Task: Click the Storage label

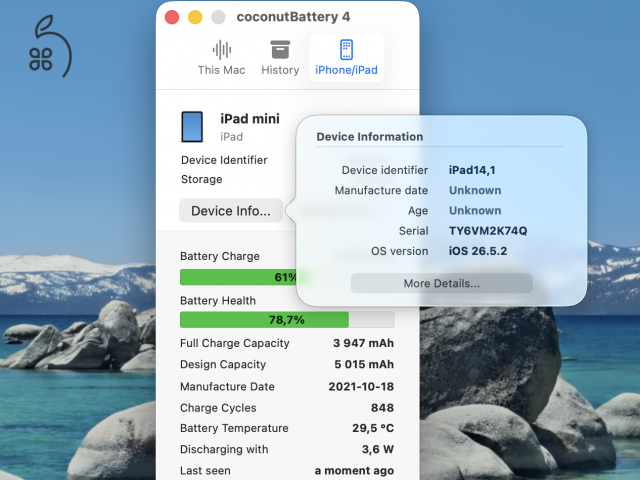Action: click(202, 179)
